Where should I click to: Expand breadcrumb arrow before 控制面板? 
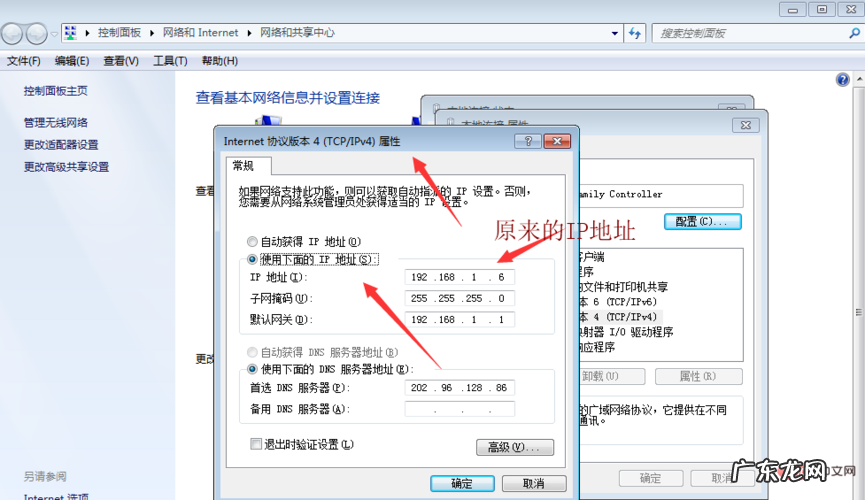(87, 33)
